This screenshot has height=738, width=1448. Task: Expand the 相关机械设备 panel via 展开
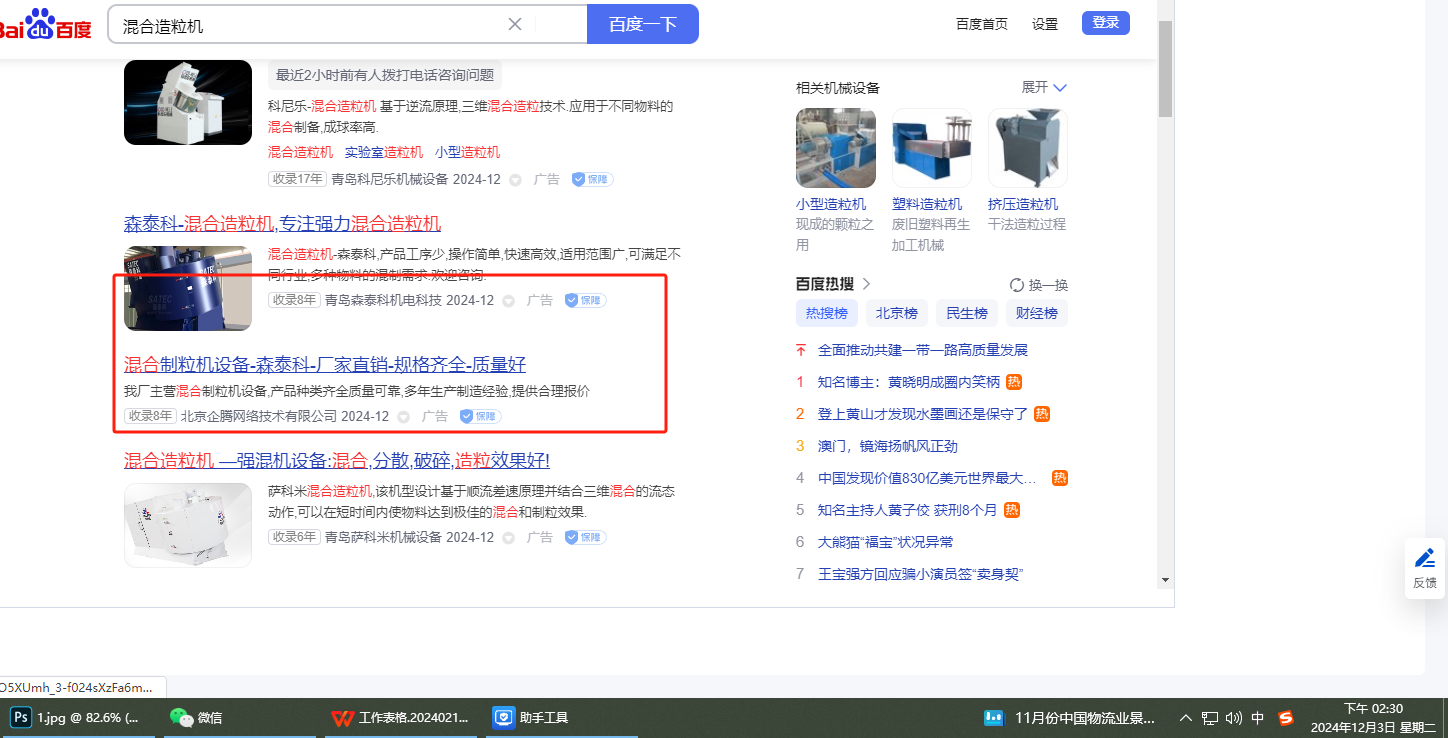tap(1045, 87)
